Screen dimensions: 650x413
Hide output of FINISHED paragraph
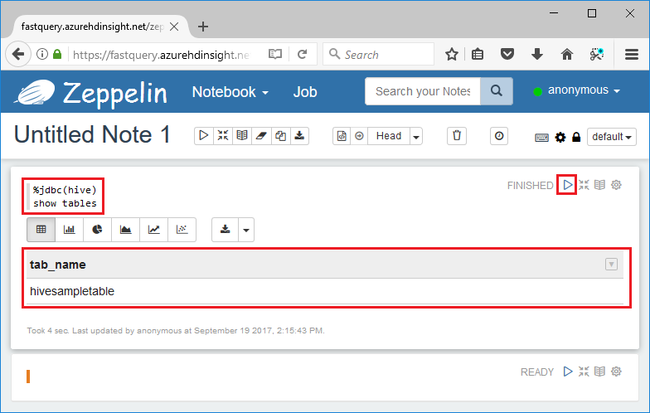pyautogui.click(x=600, y=185)
